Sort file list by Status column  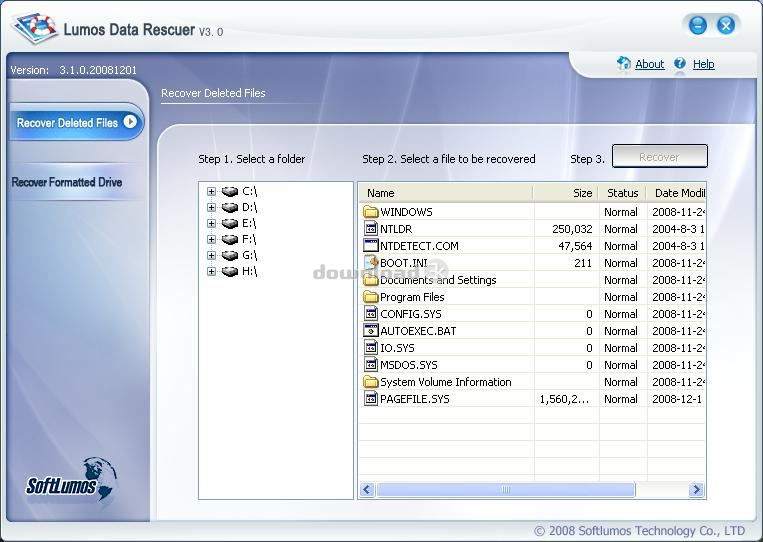622,193
